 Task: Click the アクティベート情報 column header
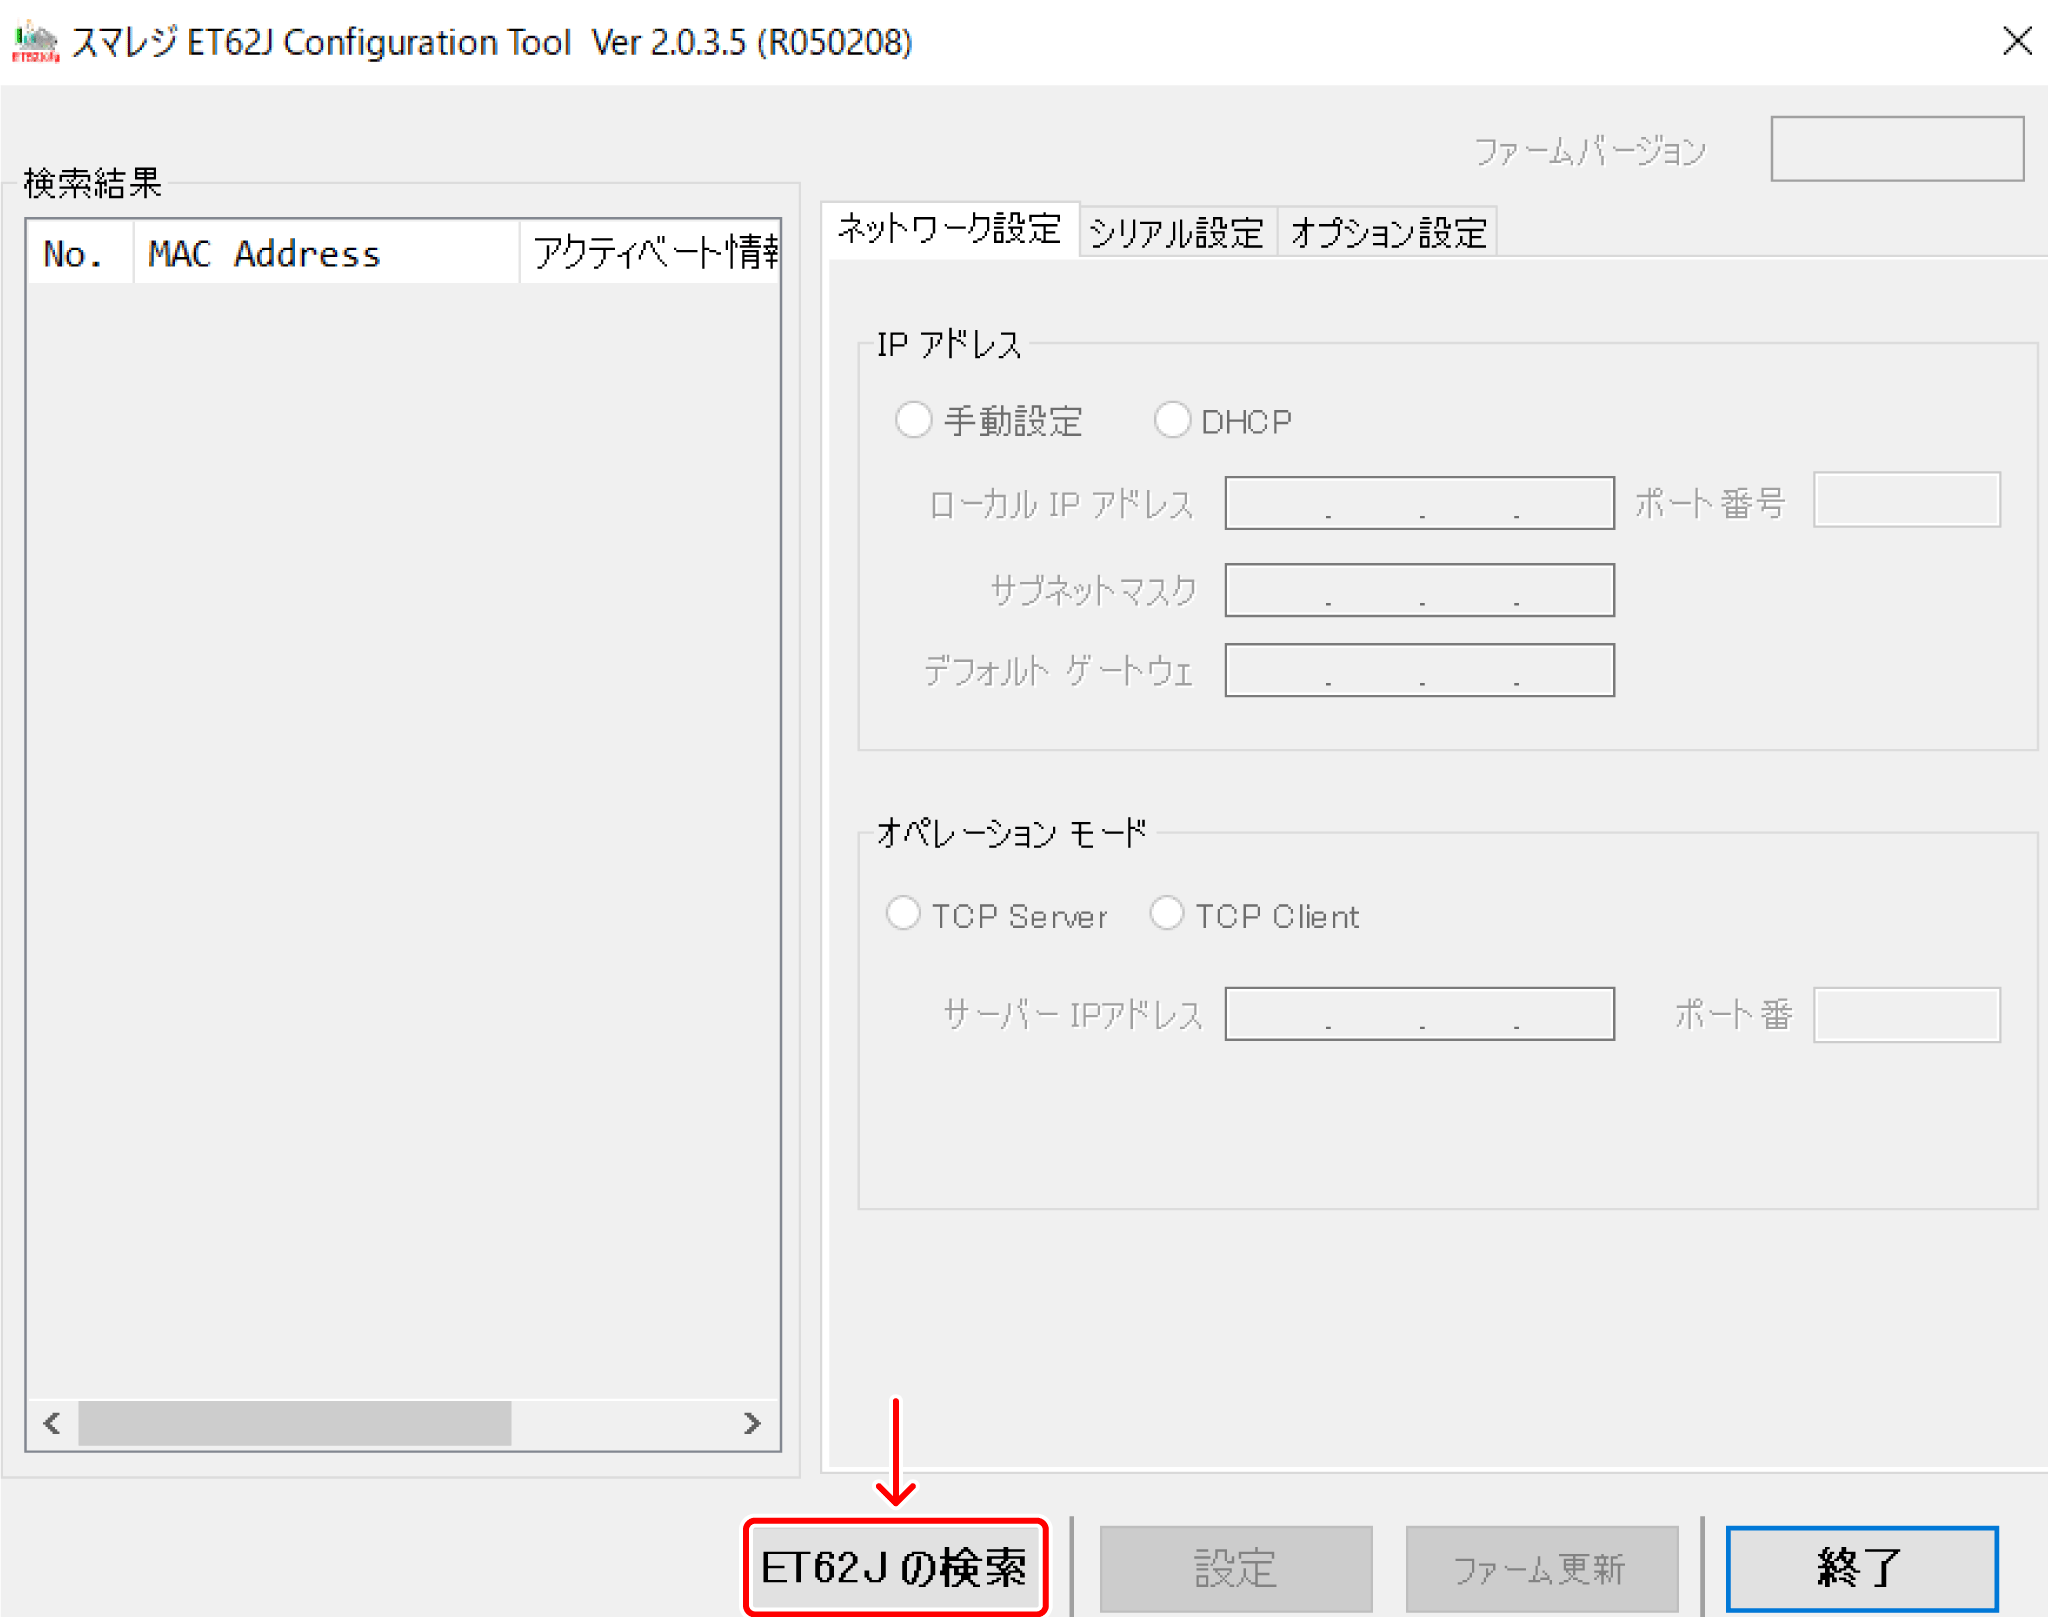650,254
